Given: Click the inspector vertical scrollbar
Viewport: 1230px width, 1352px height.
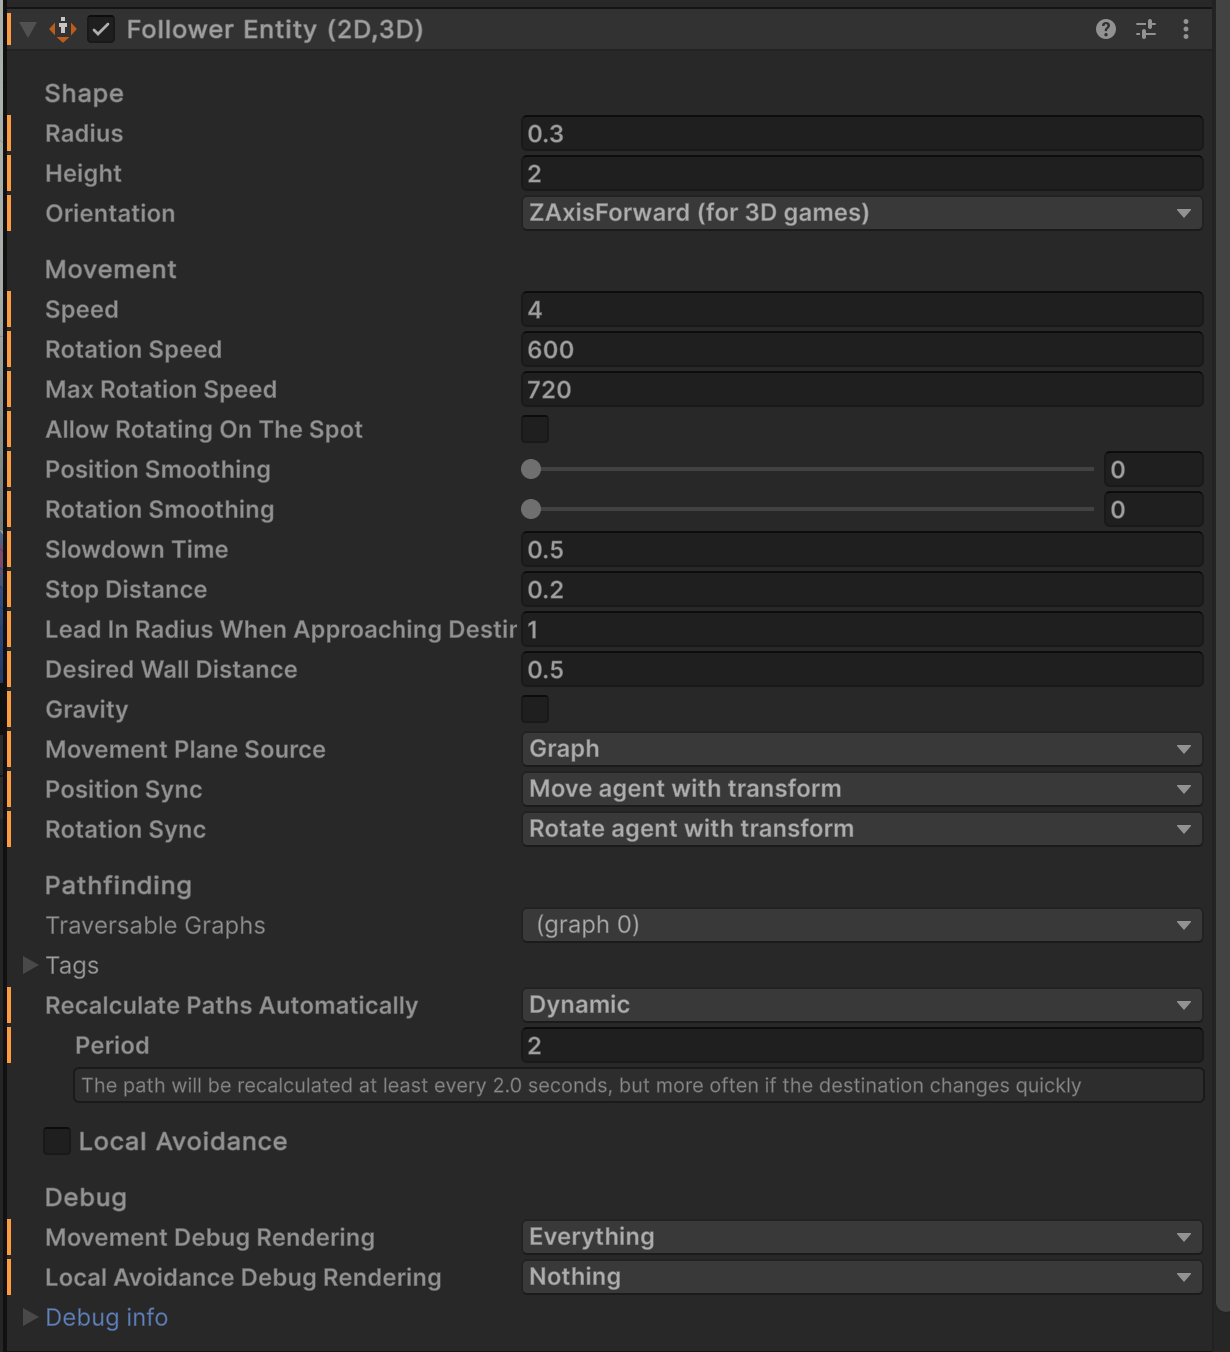Looking at the screenshot, I should [1222, 655].
